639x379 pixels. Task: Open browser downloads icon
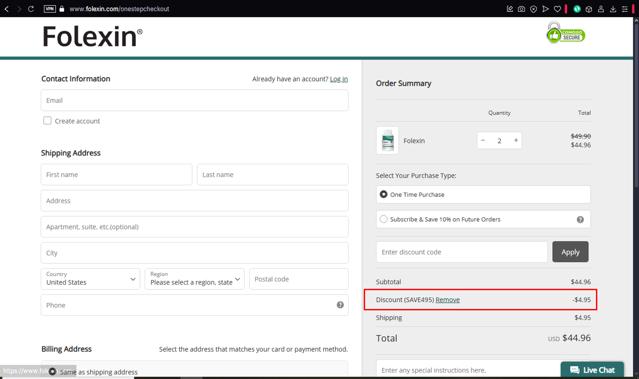(613, 9)
